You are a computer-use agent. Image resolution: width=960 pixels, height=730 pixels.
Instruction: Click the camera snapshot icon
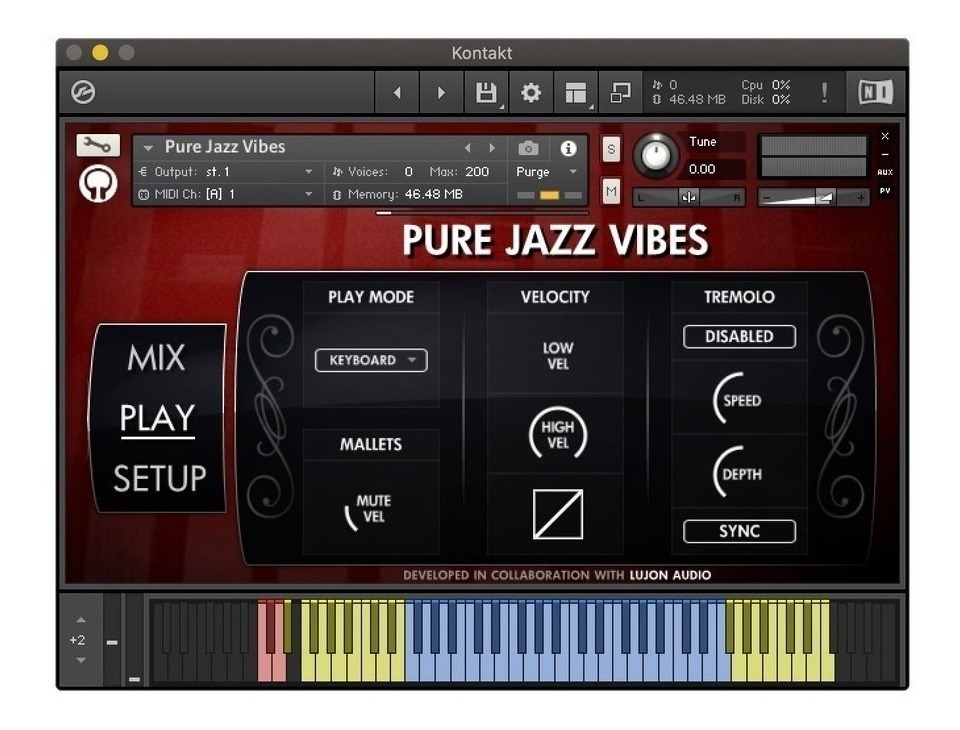pyautogui.click(x=528, y=148)
